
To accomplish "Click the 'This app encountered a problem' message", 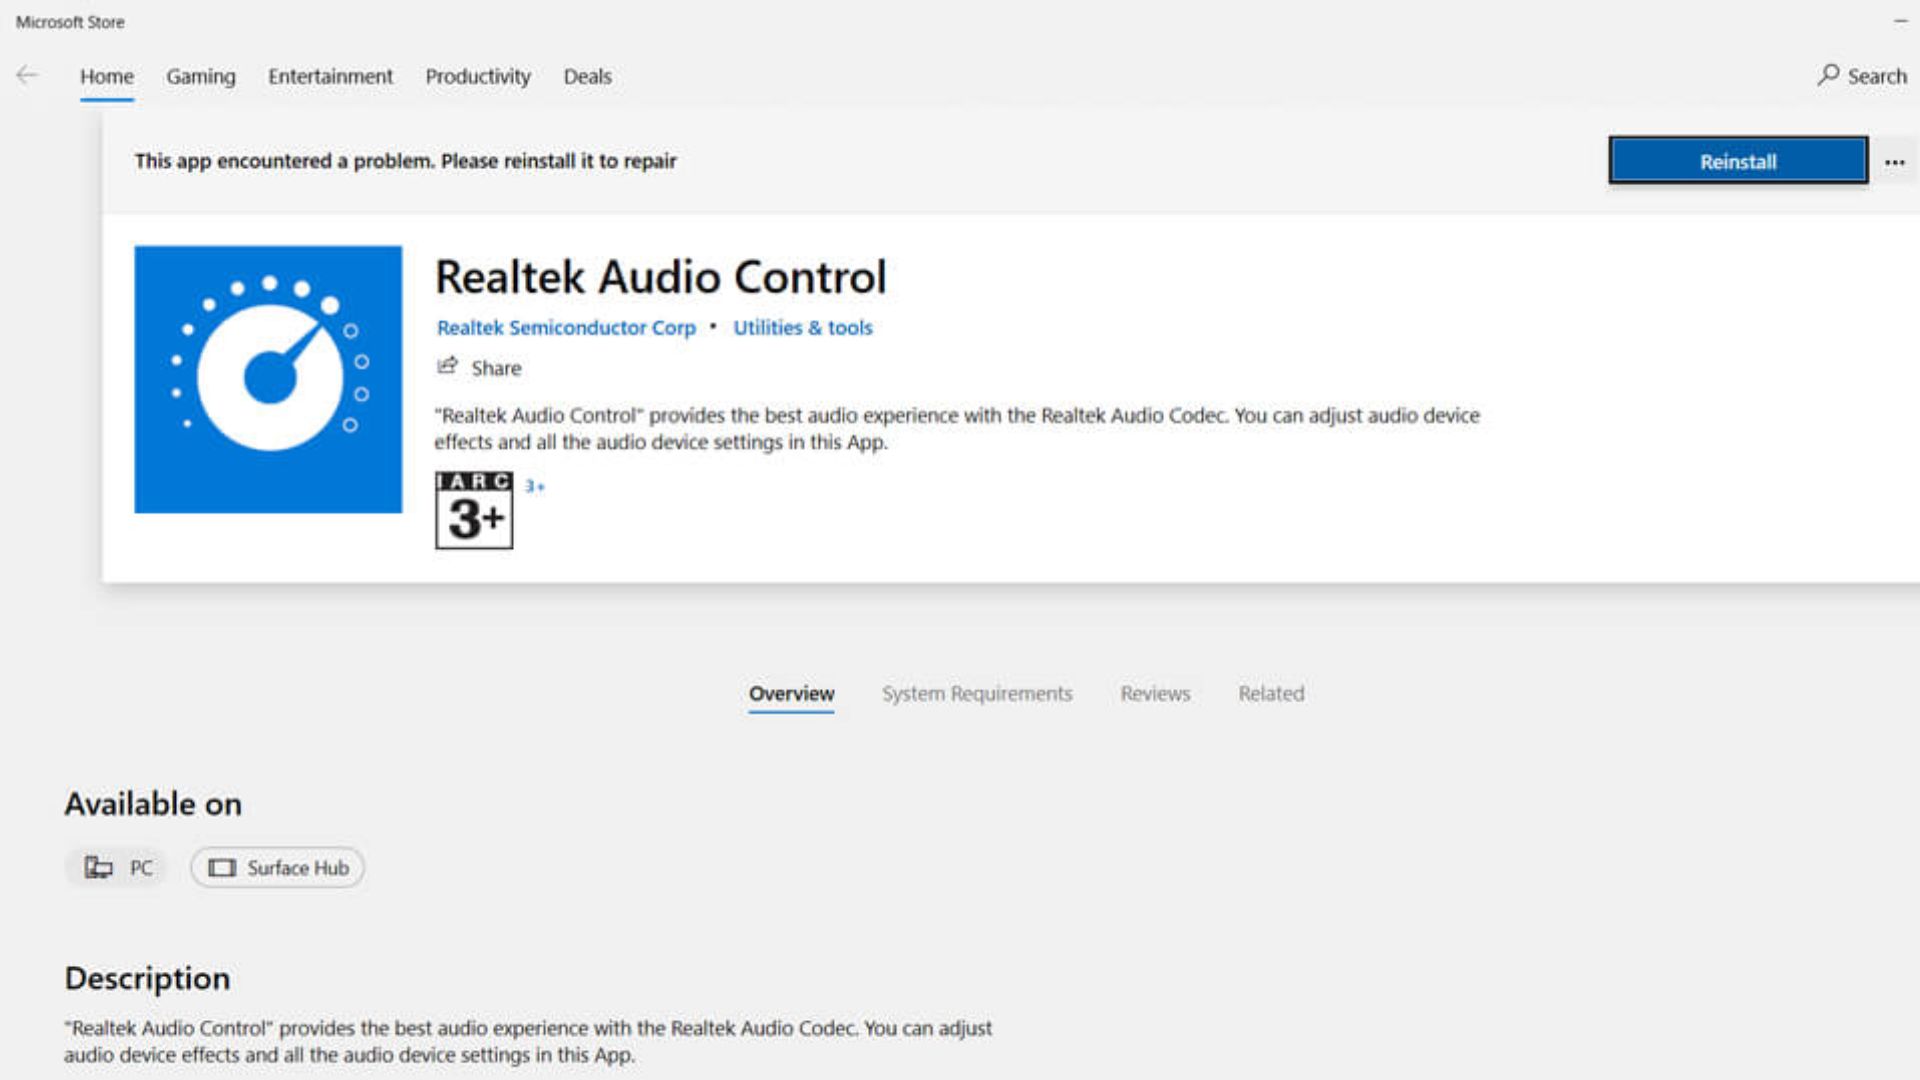I will click(405, 160).
